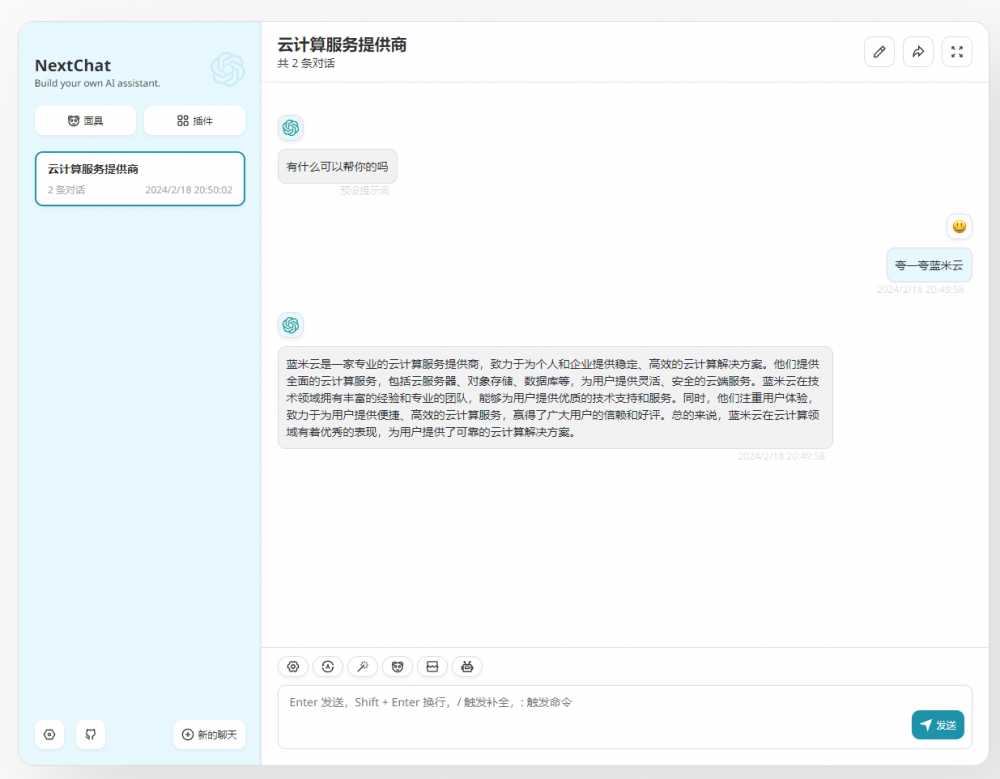The height and width of the screenshot is (779, 1000).
Task: Click the clear context break icon
Action: click(x=432, y=666)
